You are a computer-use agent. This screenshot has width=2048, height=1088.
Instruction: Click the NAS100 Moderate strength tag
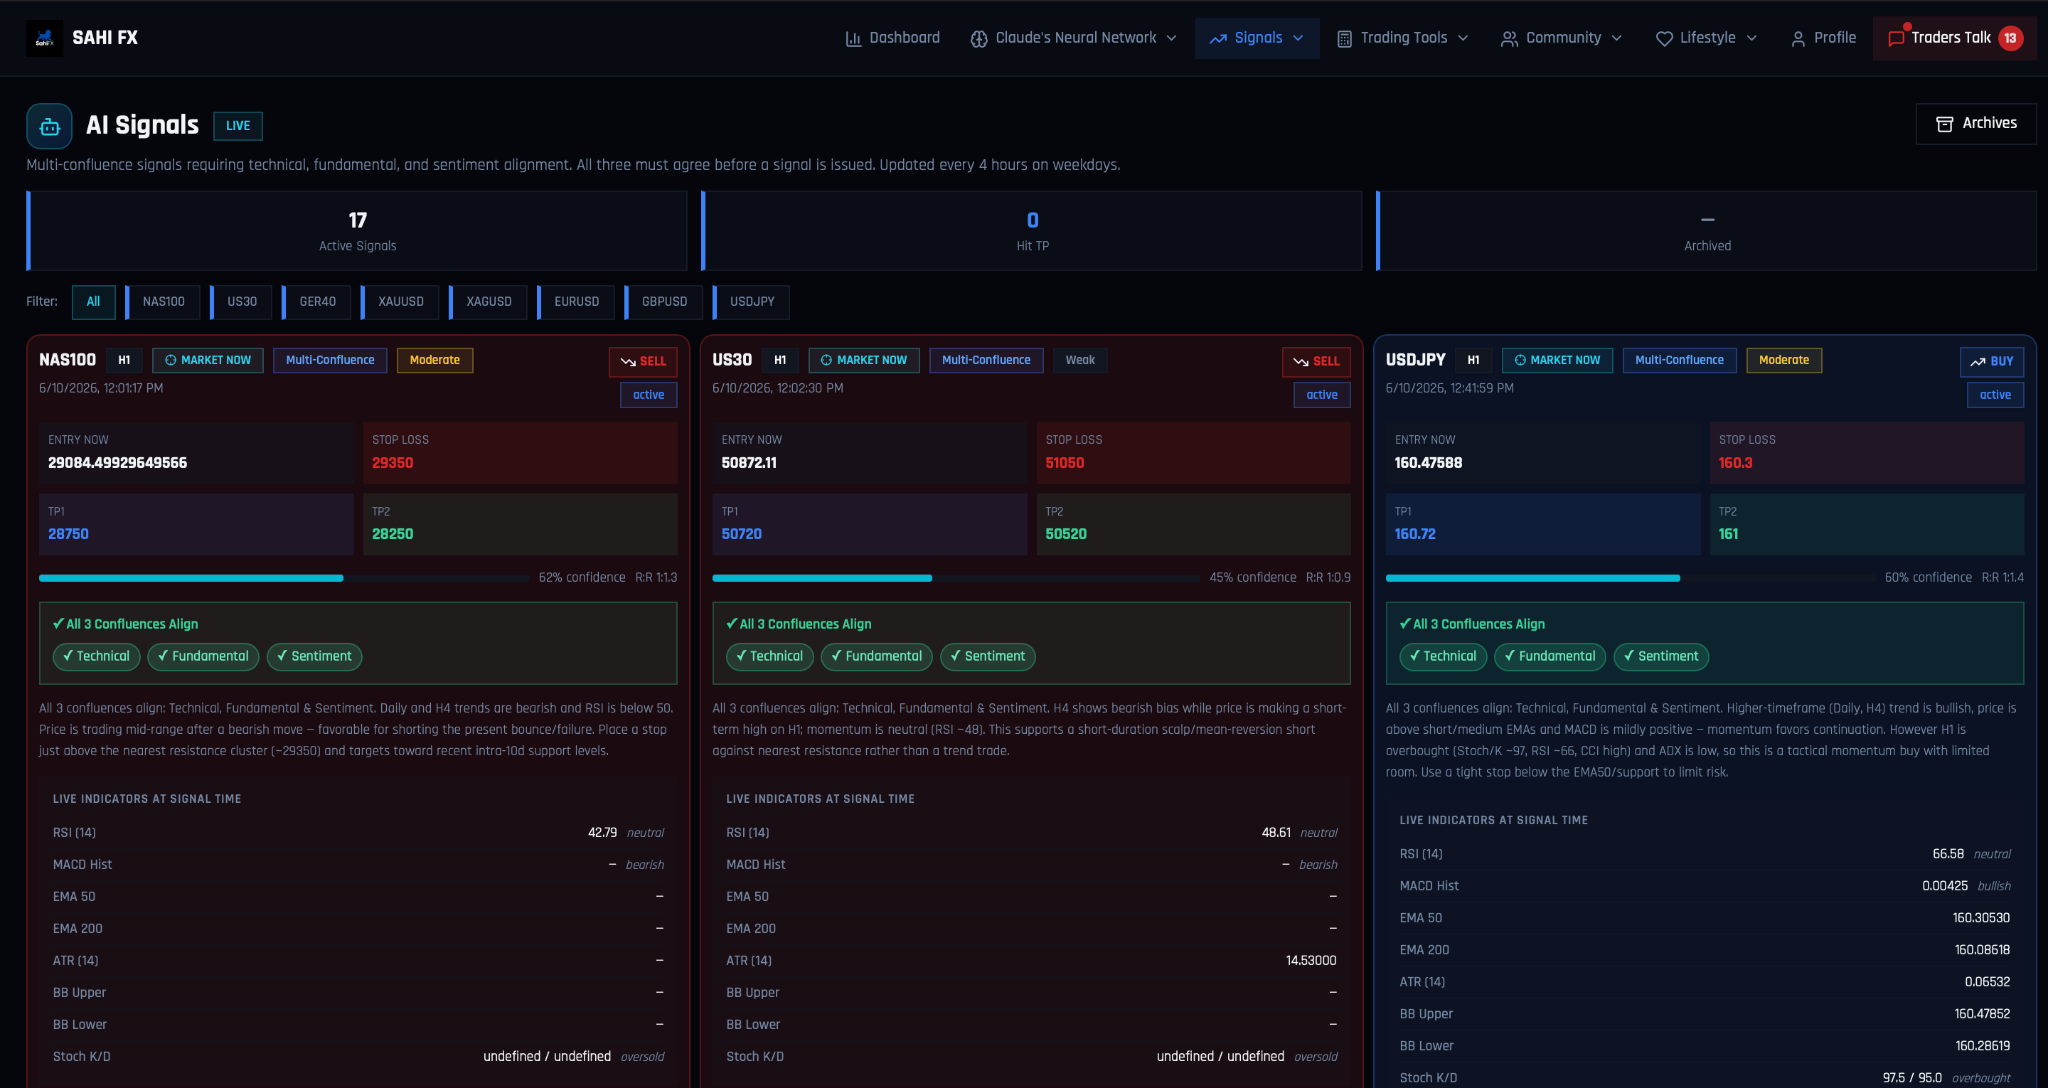tap(435, 360)
